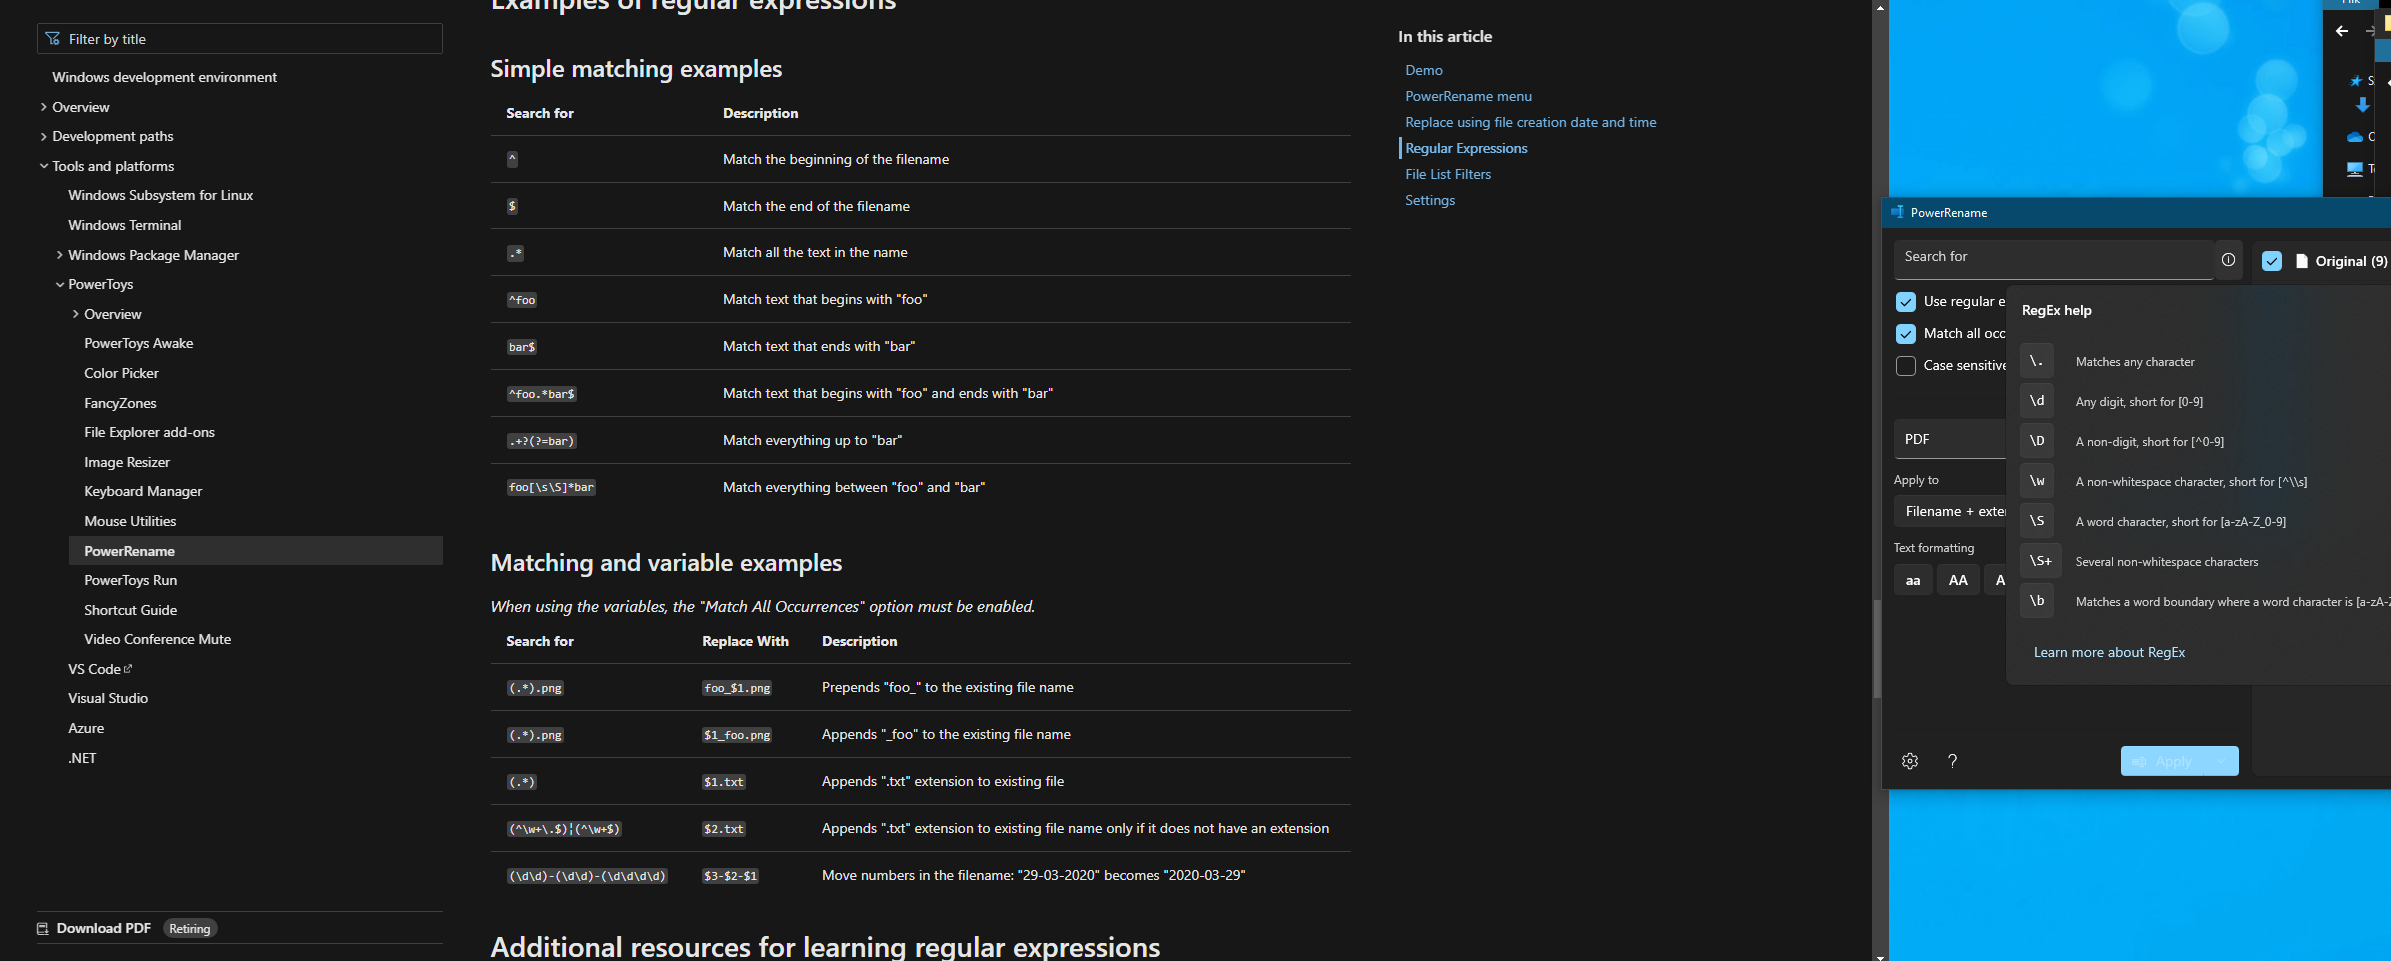This screenshot has height=961, width=2391.
Task: Click the info icon beside the Search field
Action: tap(2228, 259)
